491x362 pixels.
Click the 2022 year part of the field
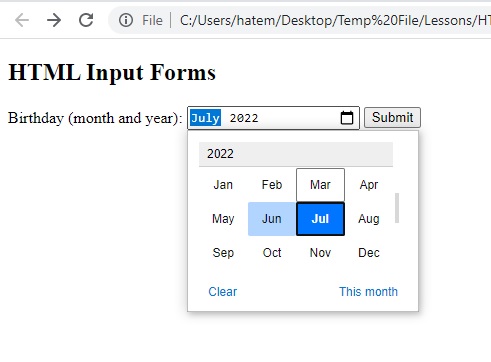tap(244, 118)
